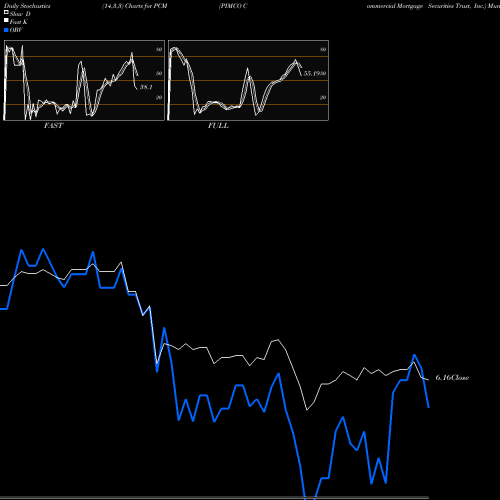Open the FAST stochastic chart thumbnail
This screenshot has width=500, height=500.
coord(84,80)
